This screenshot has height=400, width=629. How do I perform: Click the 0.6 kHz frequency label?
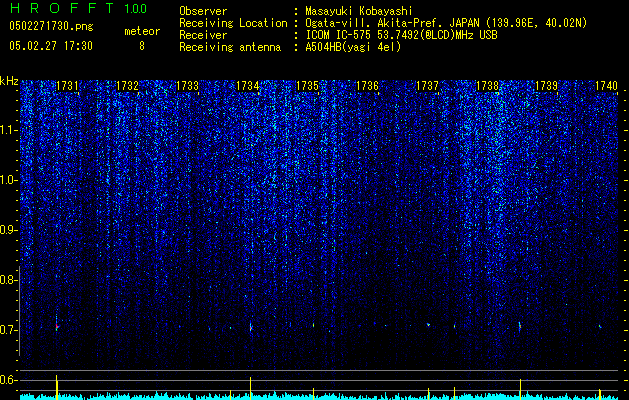pyautogui.click(x=8, y=380)
